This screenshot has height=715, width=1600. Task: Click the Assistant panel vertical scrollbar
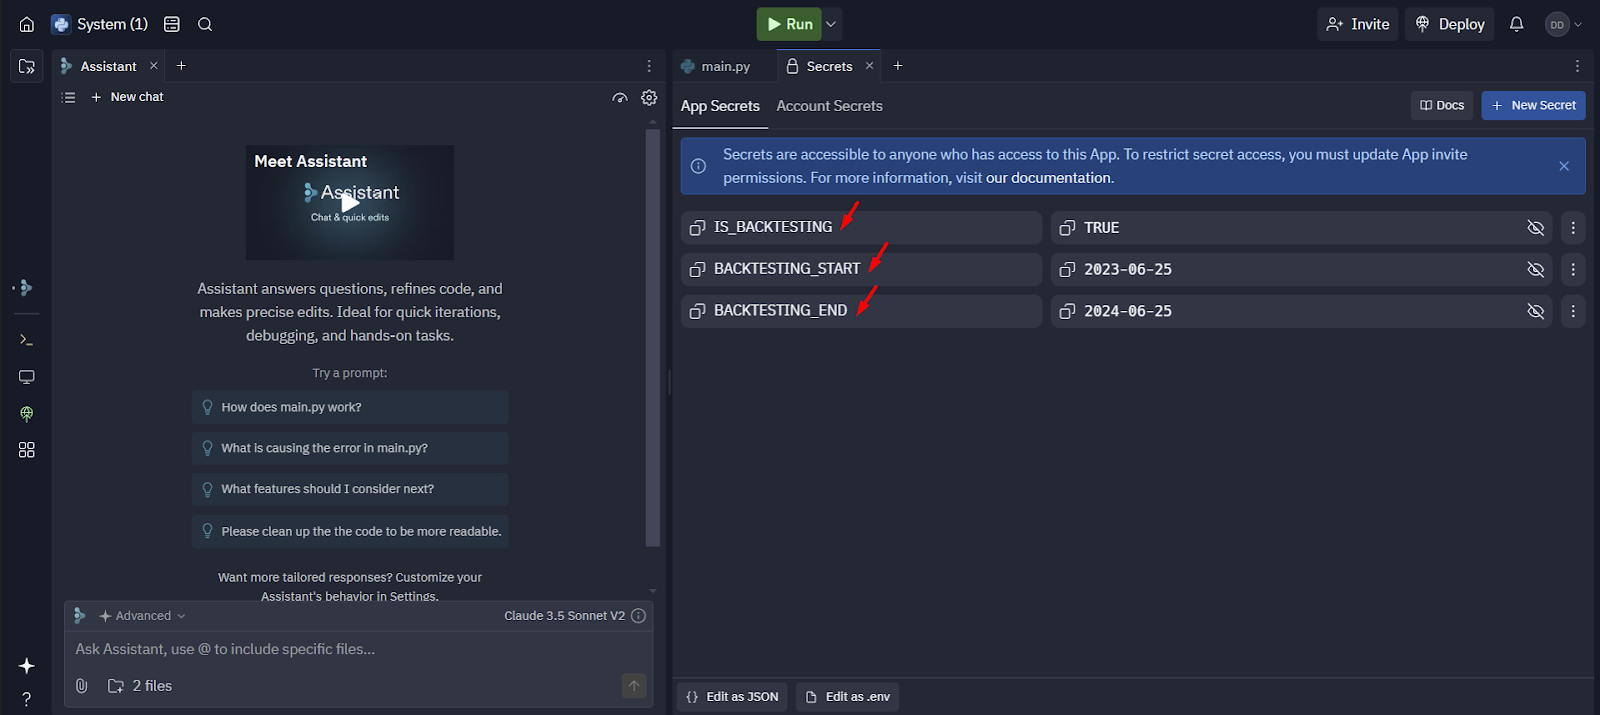click(x=653, y=338)
